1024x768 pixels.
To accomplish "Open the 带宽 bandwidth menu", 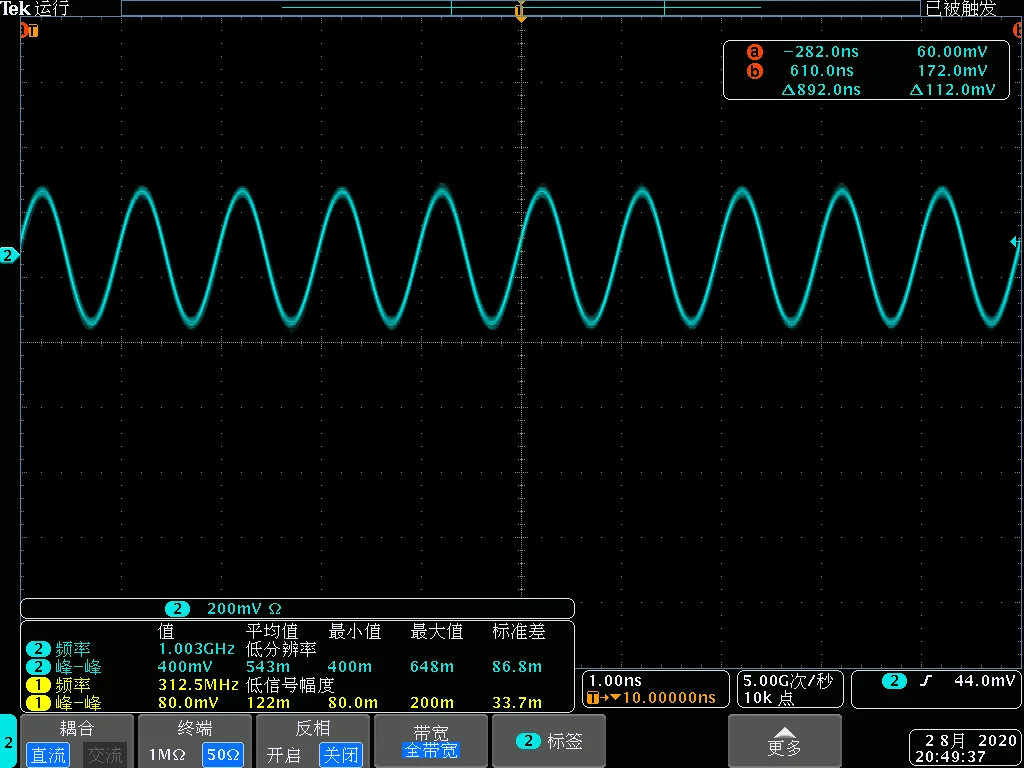I will coord(430,741).
